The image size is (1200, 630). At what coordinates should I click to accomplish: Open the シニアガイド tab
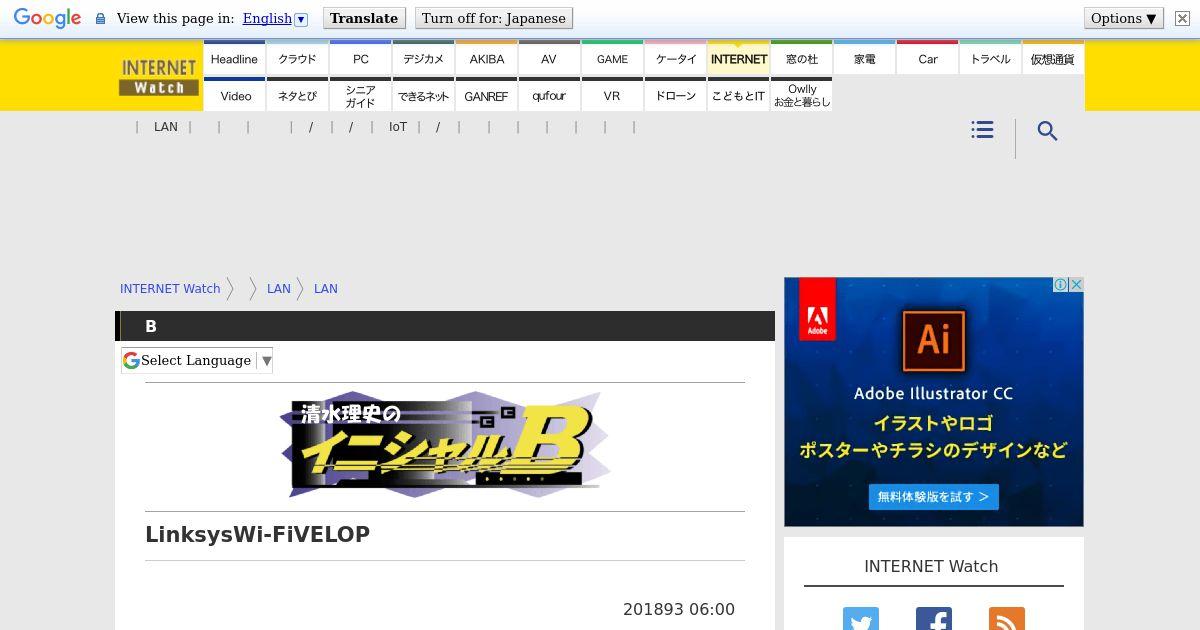click(x=360, y=95)
